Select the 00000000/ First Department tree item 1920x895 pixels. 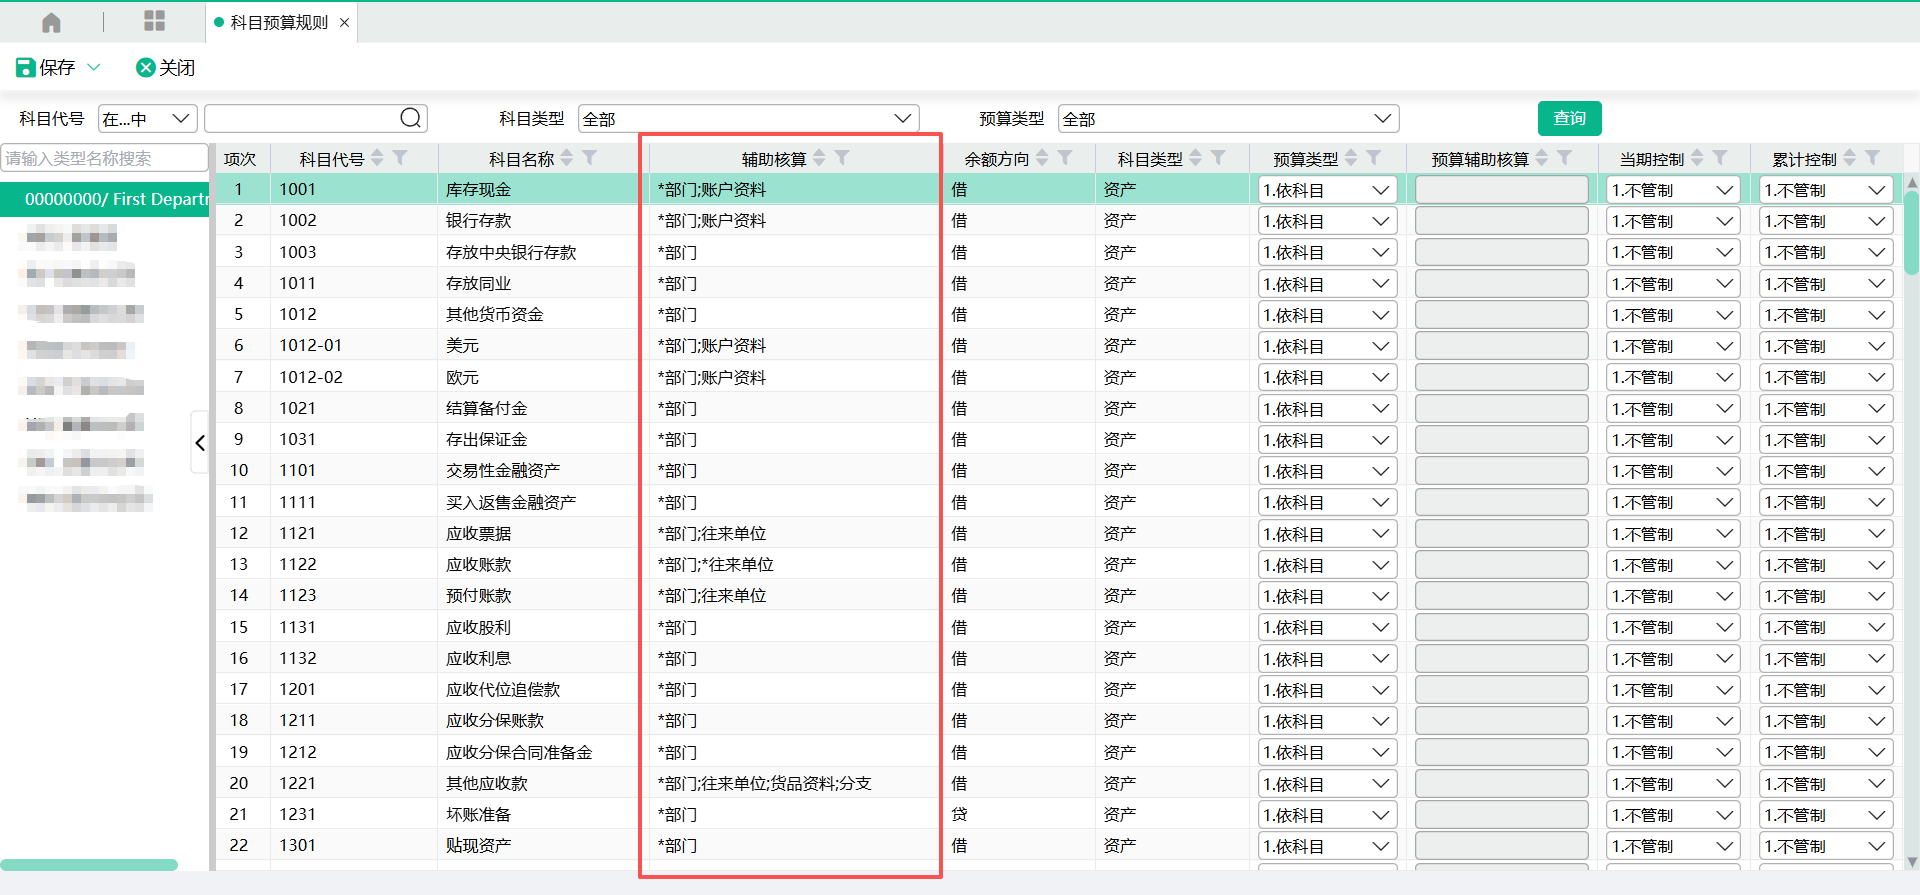click(x=110, y=199)
